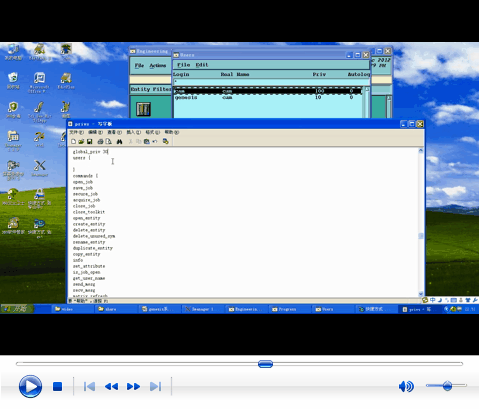Viewport: 479px width, 409px height.
Task: Click the padlock shortcut icon on the desktop
Action: tap(39, 198)
